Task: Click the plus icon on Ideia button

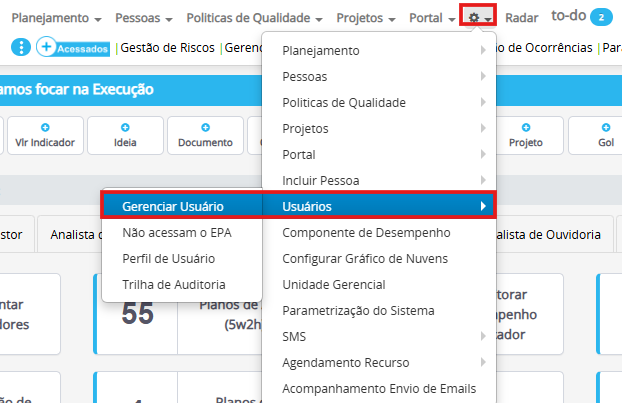Action: click(125, 128)
